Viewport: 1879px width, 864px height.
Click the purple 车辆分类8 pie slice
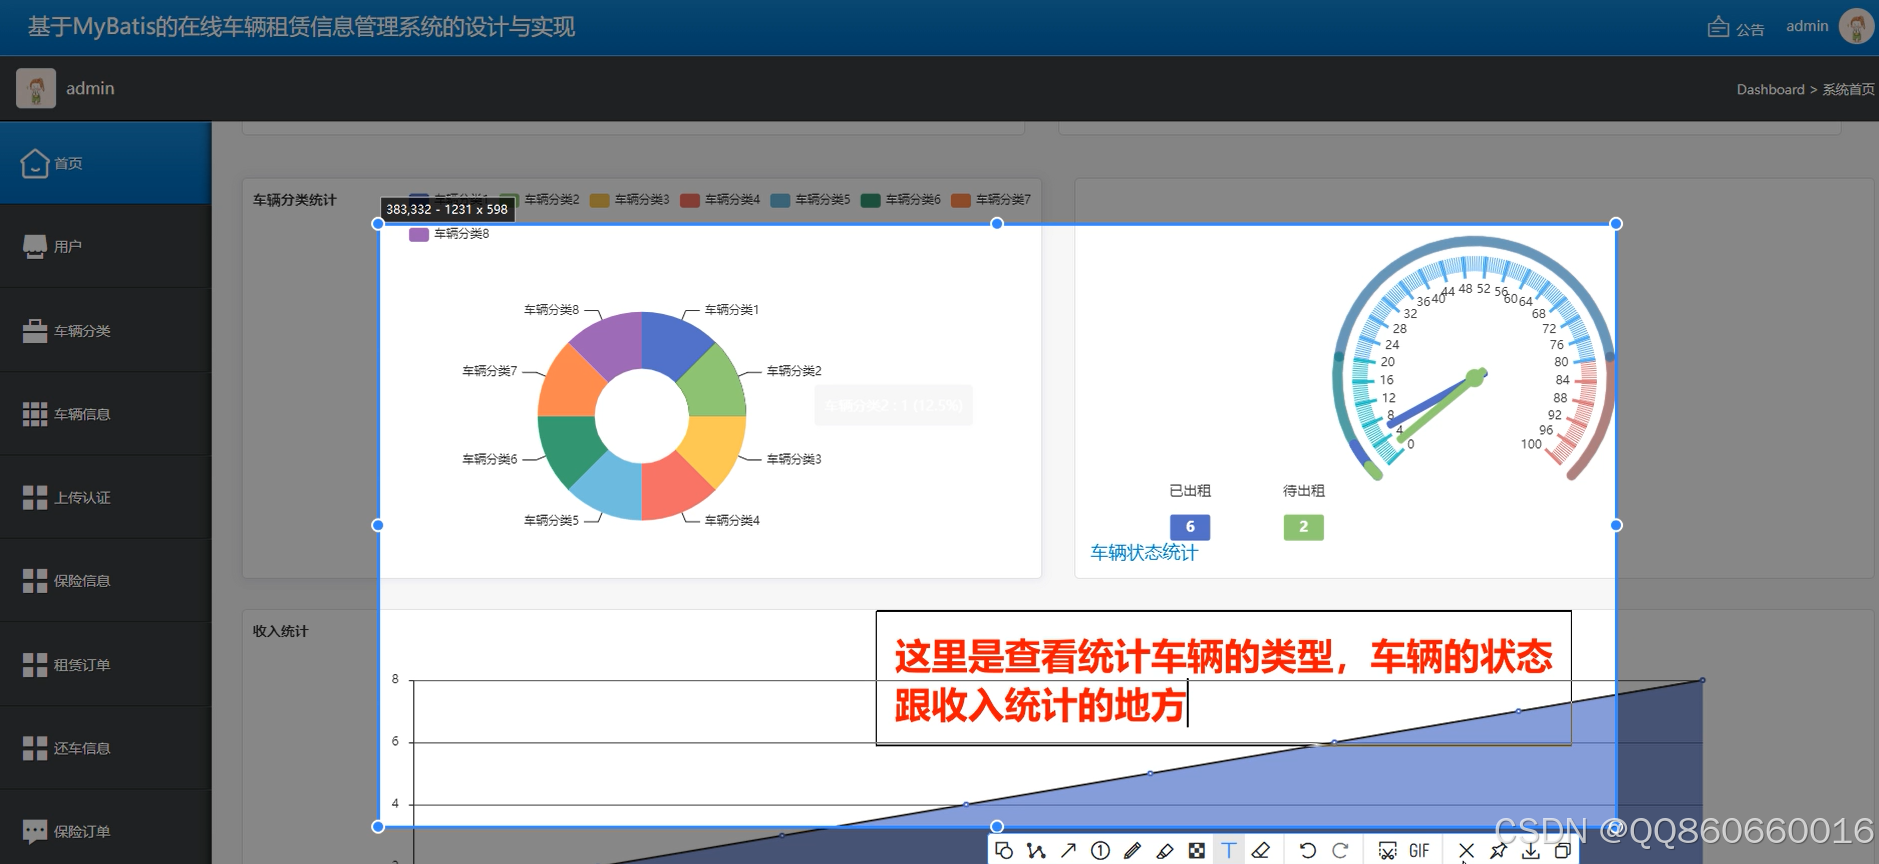[613, 344]
